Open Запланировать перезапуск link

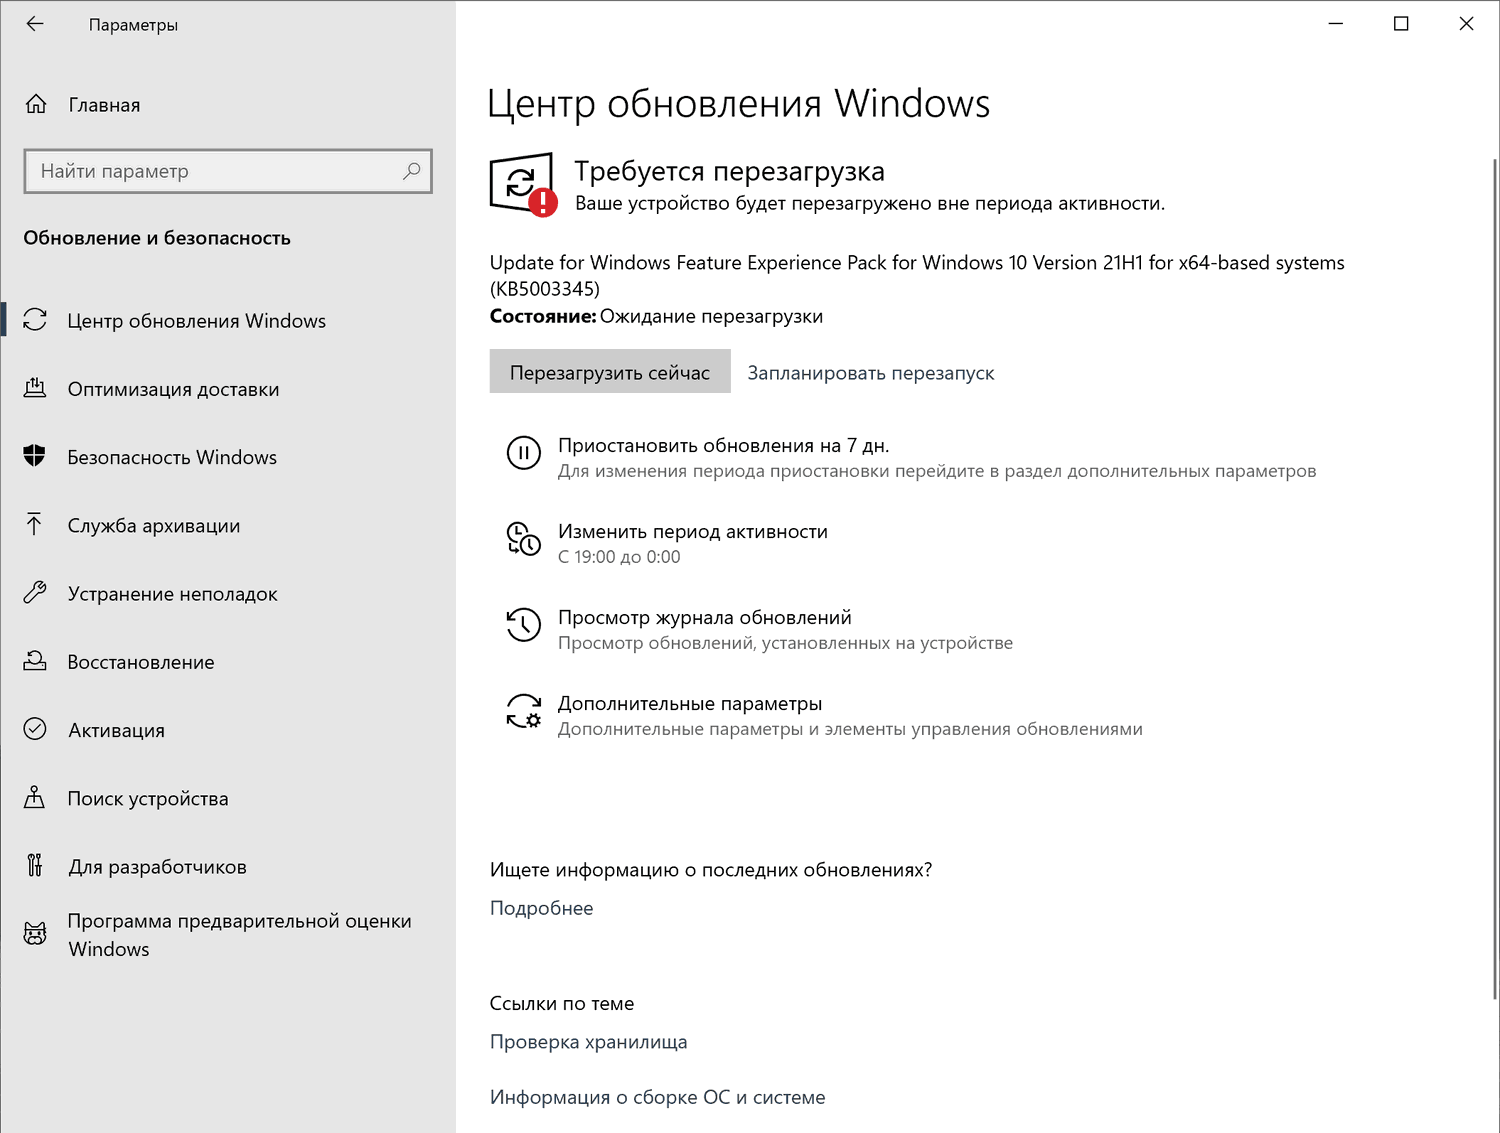(x=870, y=372)
